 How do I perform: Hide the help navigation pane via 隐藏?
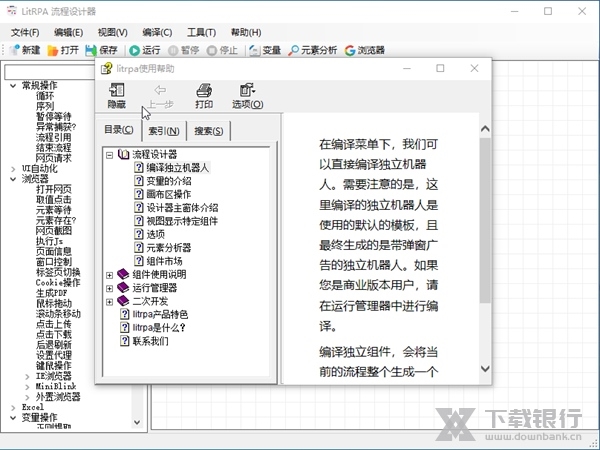coord(117,96)
